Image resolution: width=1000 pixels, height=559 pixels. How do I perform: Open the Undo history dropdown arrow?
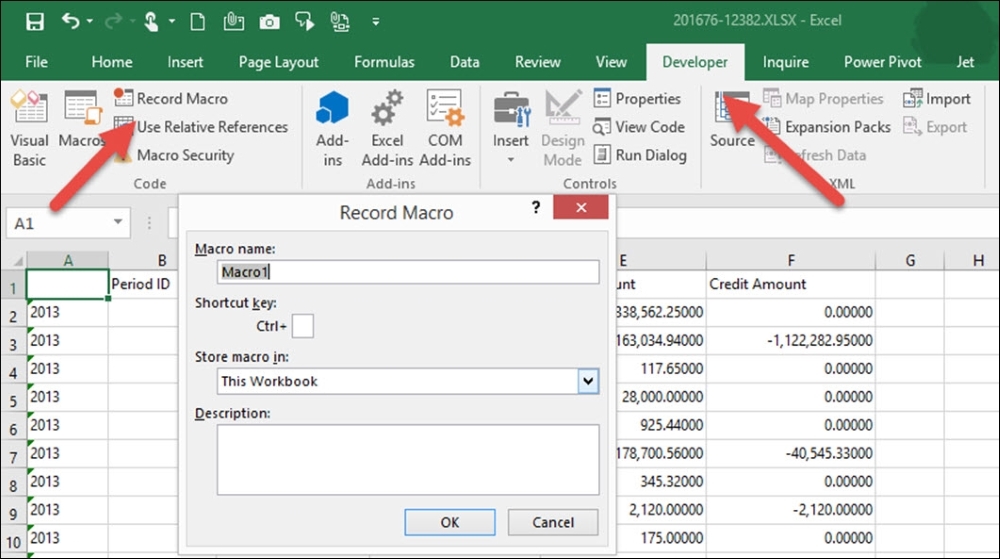(x=90, y=21)
